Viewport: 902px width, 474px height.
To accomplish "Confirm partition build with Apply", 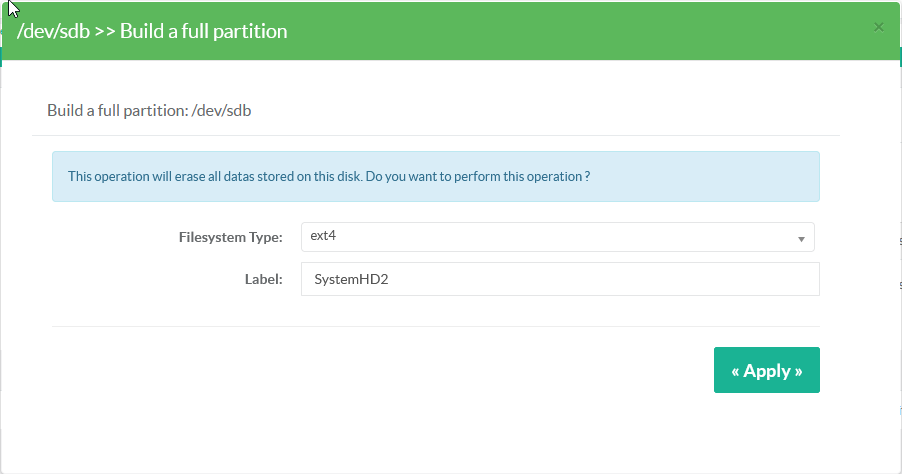I will point(766,370).
